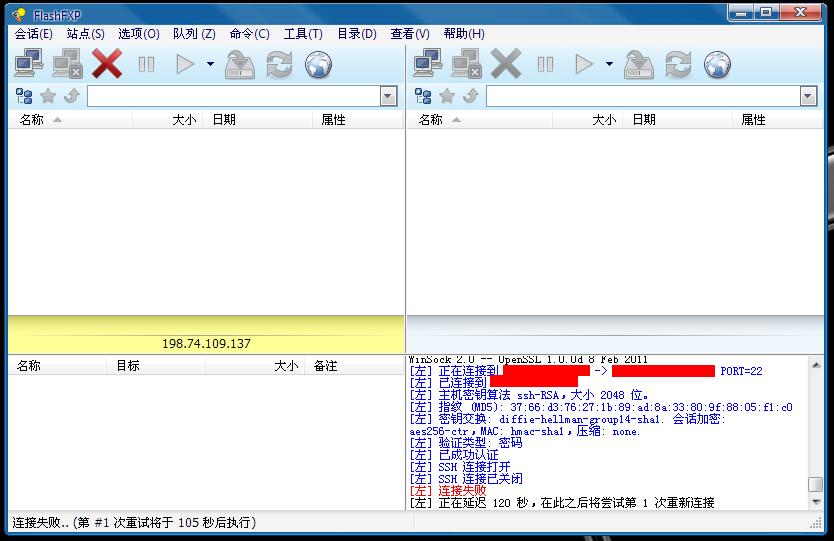Click the SSH 连接已关闭 log line
834x541 pixels.
pos(466,479)
